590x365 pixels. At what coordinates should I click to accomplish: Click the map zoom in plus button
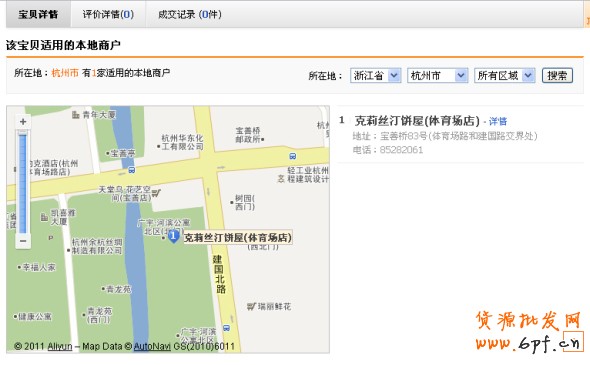click(x=23, y=122)
